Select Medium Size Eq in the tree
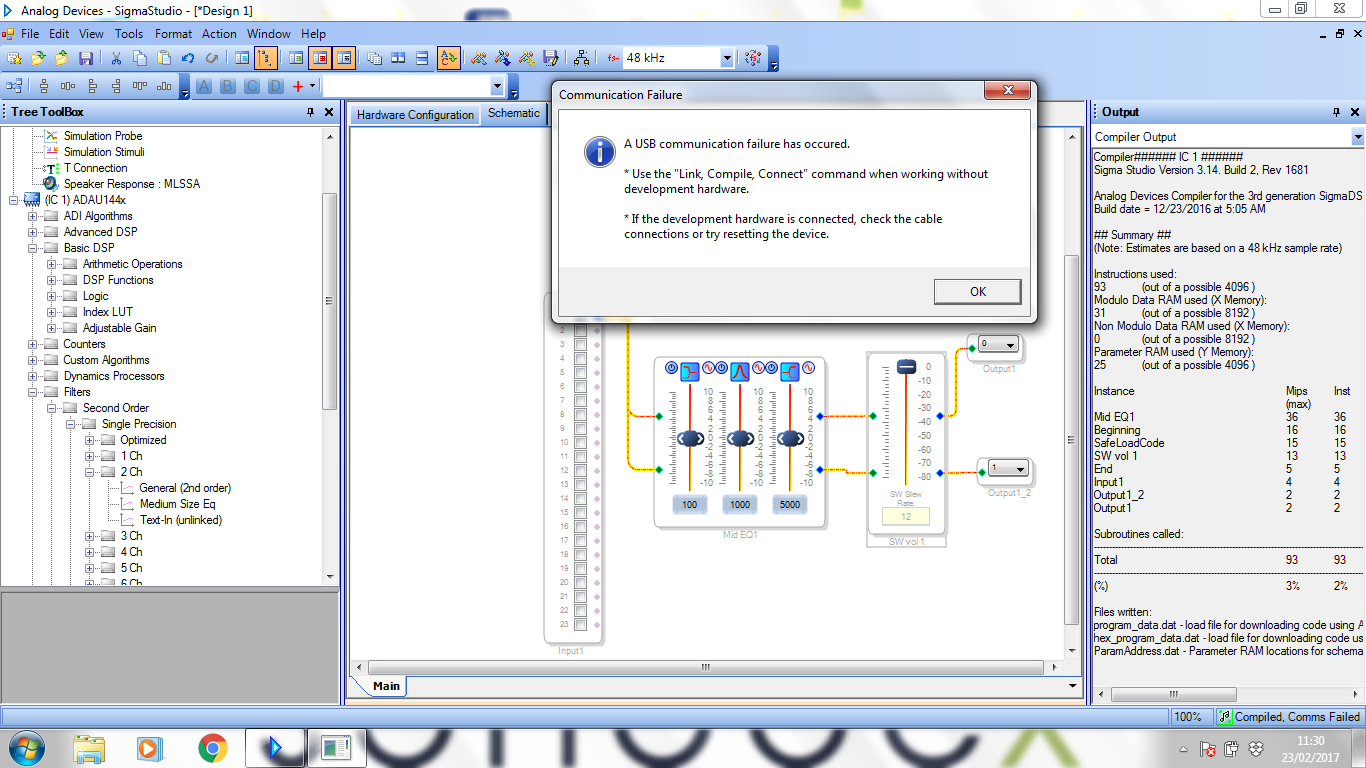 click(177, 504)
